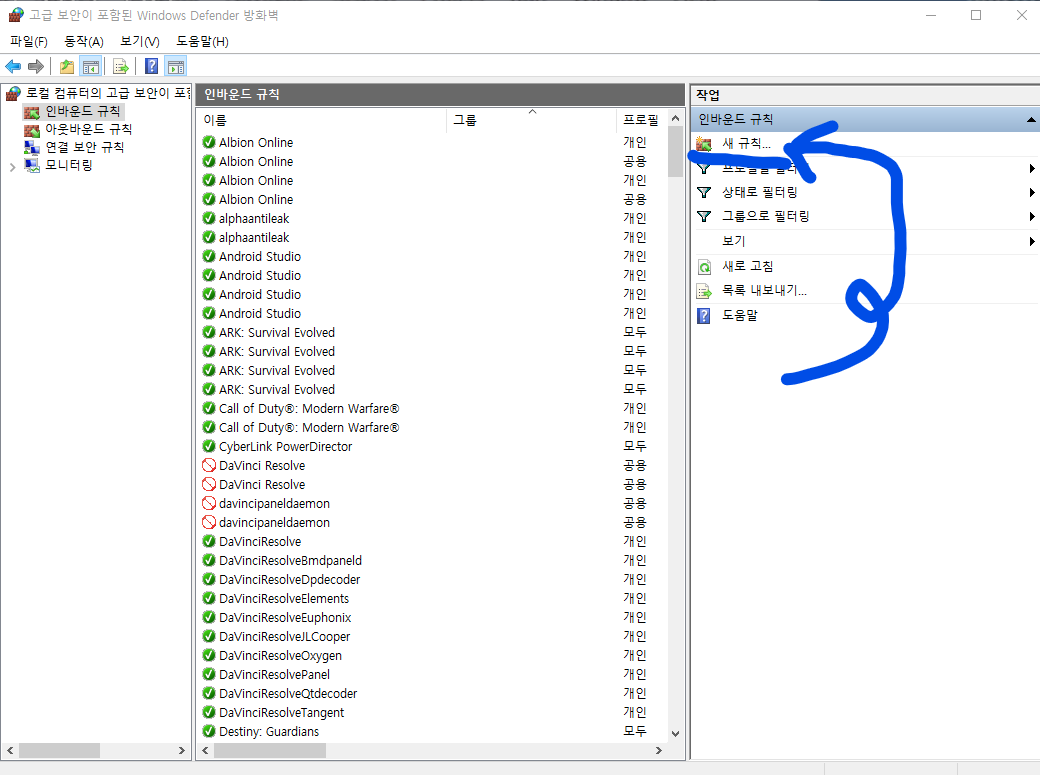Open submenu arrow for 상태로 필터링
Screen dimensions: 1040x775
(1032, 192)
